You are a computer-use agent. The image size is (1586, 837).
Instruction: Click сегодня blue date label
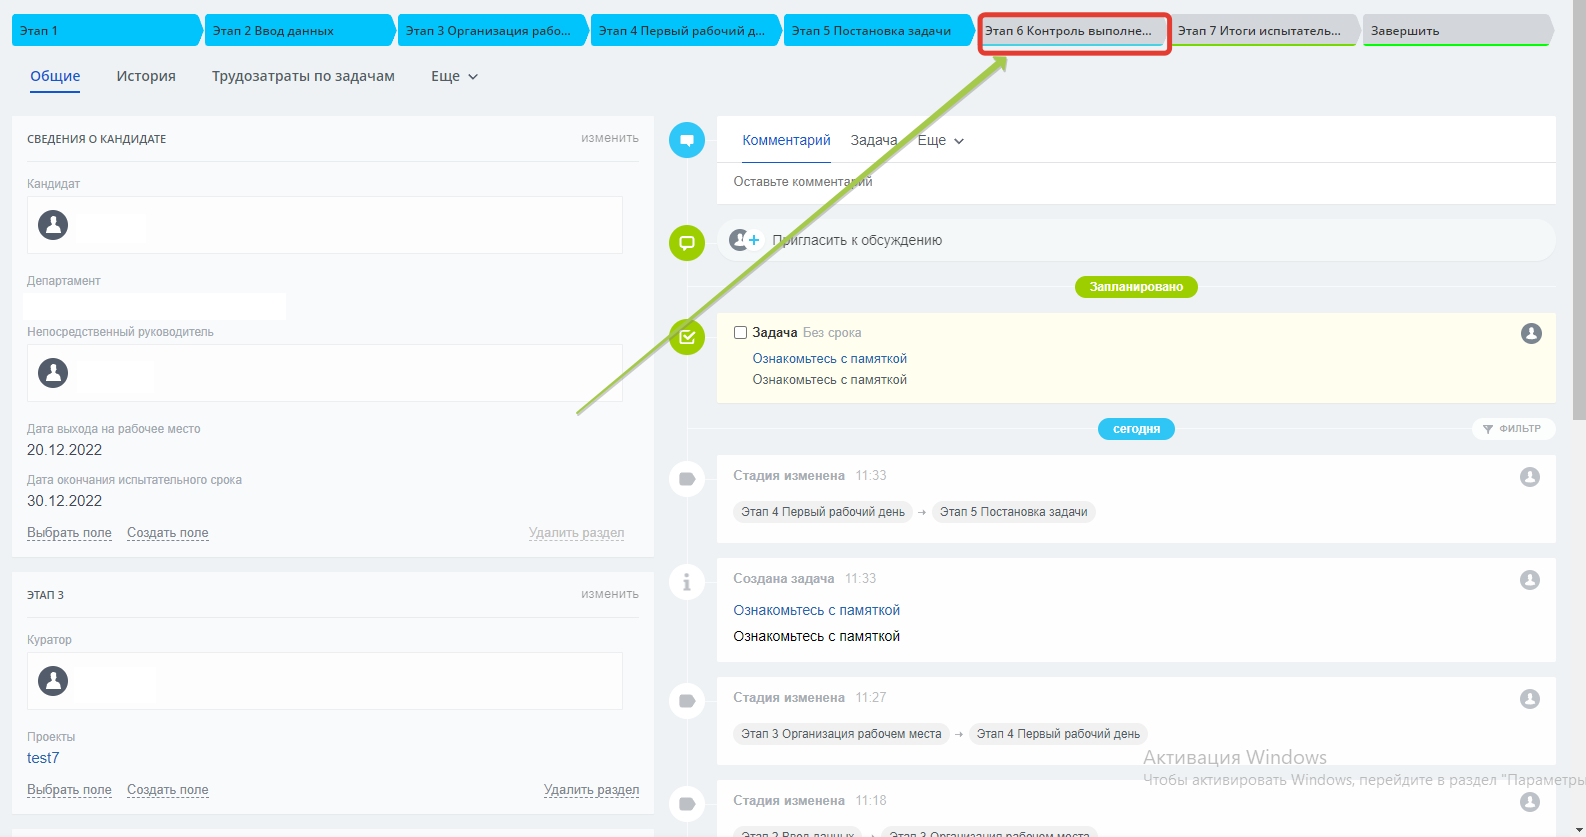pyautogui.click(x=1136, y=429)
